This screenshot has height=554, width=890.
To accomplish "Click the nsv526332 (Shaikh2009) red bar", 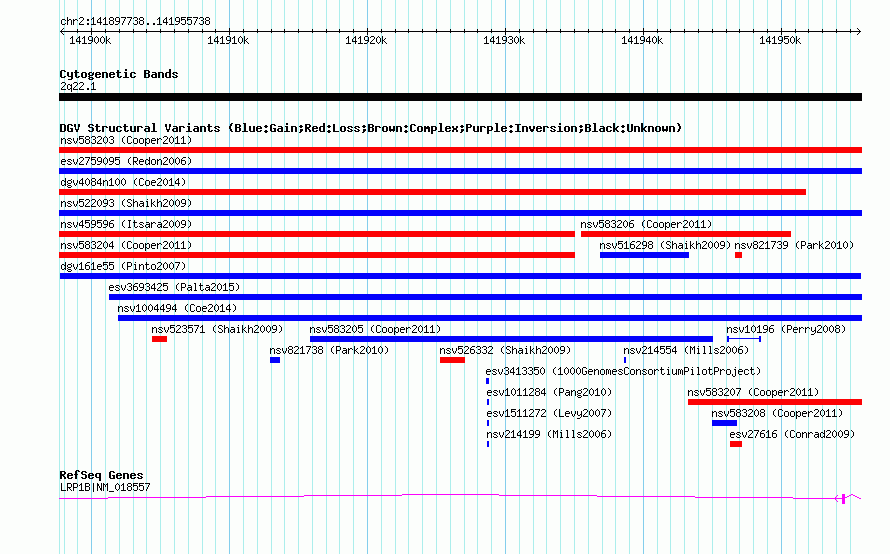I will [452, 360].
